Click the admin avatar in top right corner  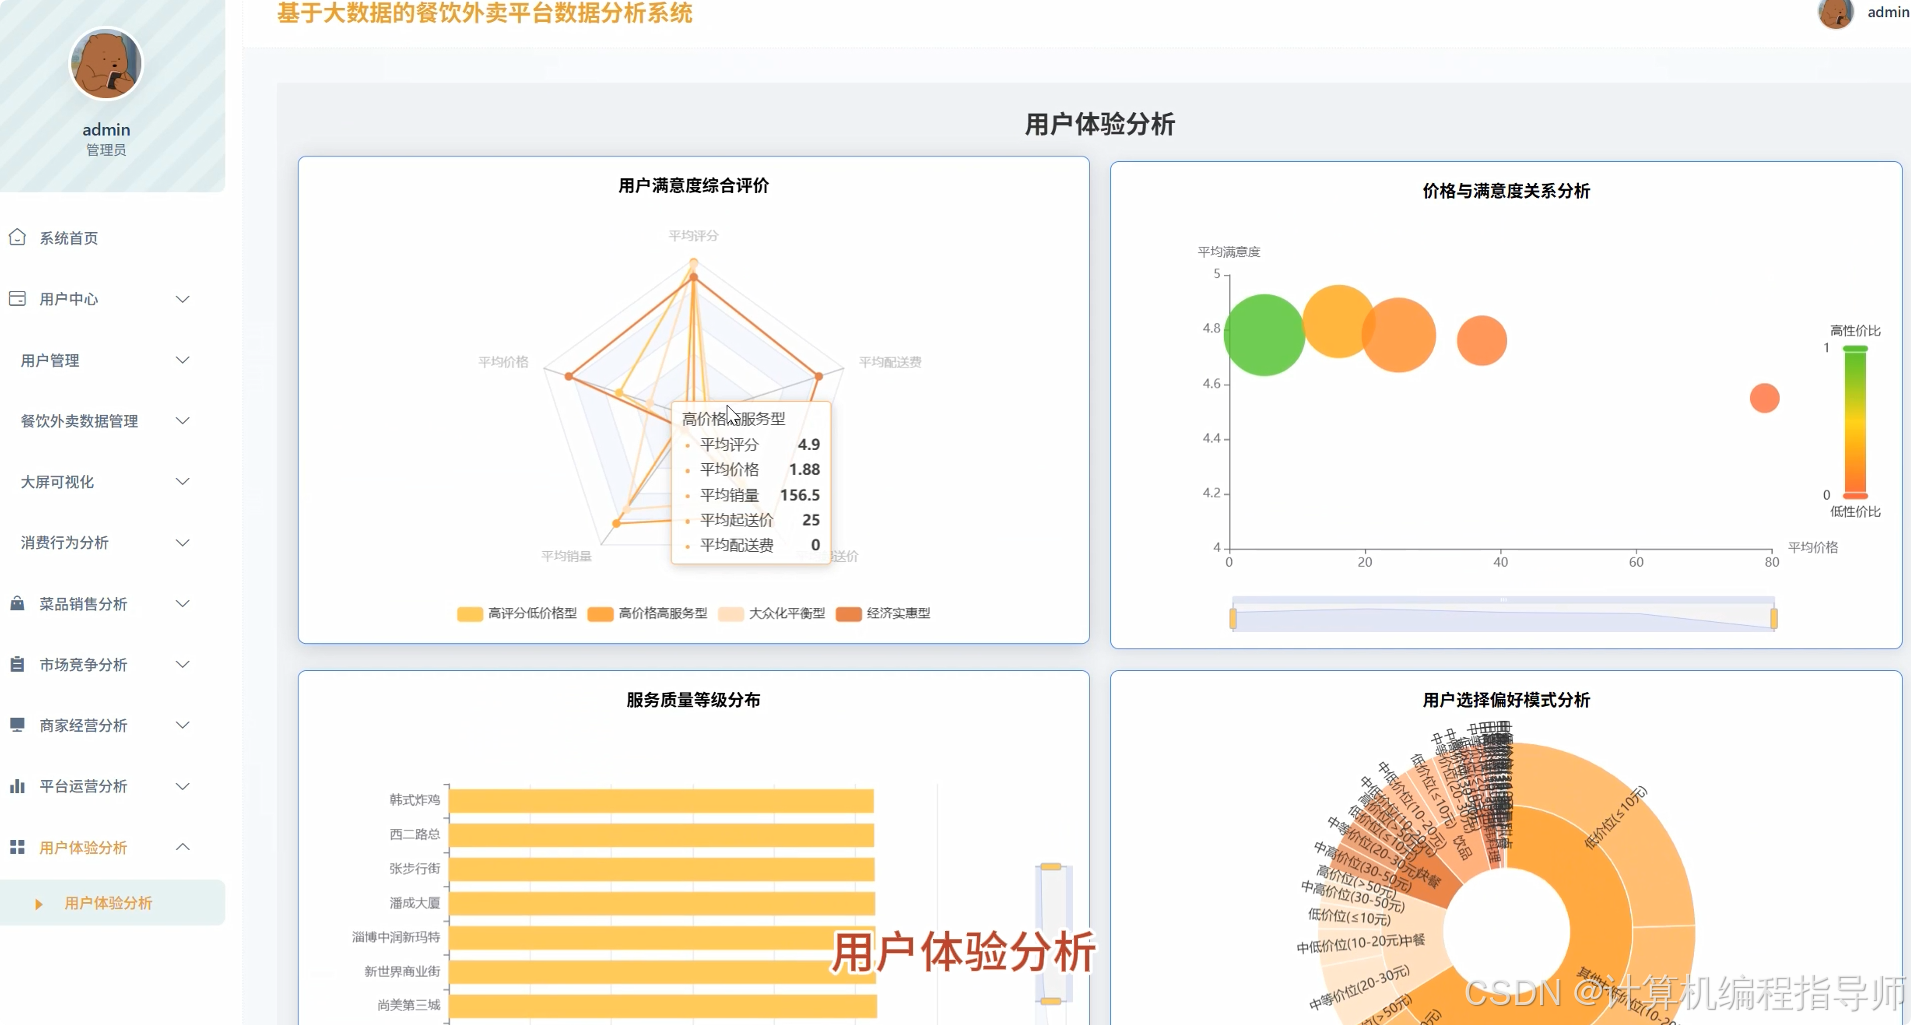(1836, 15)
